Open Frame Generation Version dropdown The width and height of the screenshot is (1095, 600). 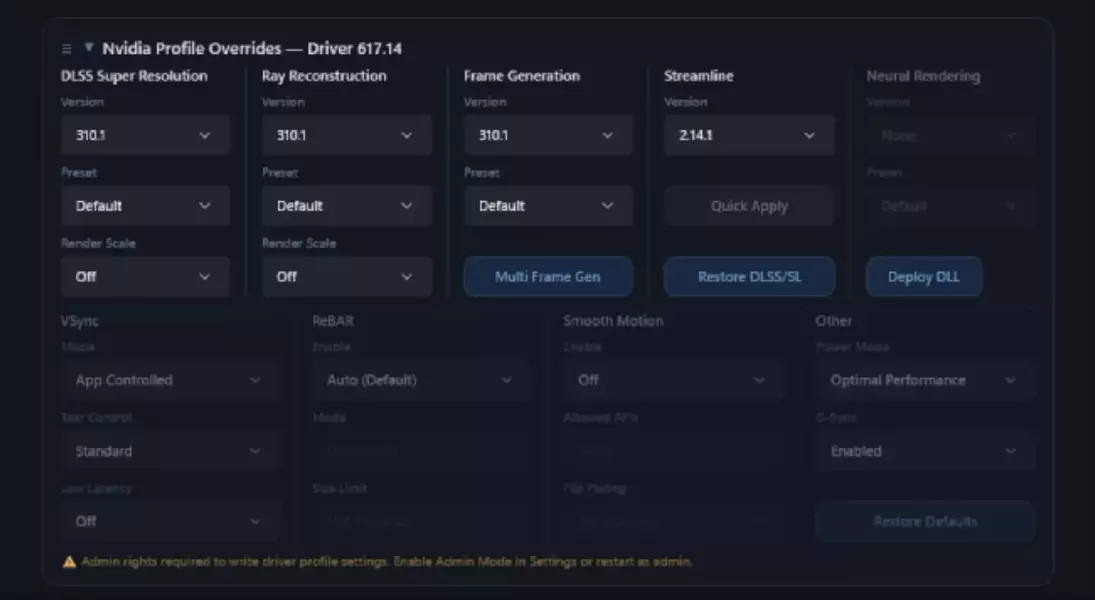coord(548,136)
